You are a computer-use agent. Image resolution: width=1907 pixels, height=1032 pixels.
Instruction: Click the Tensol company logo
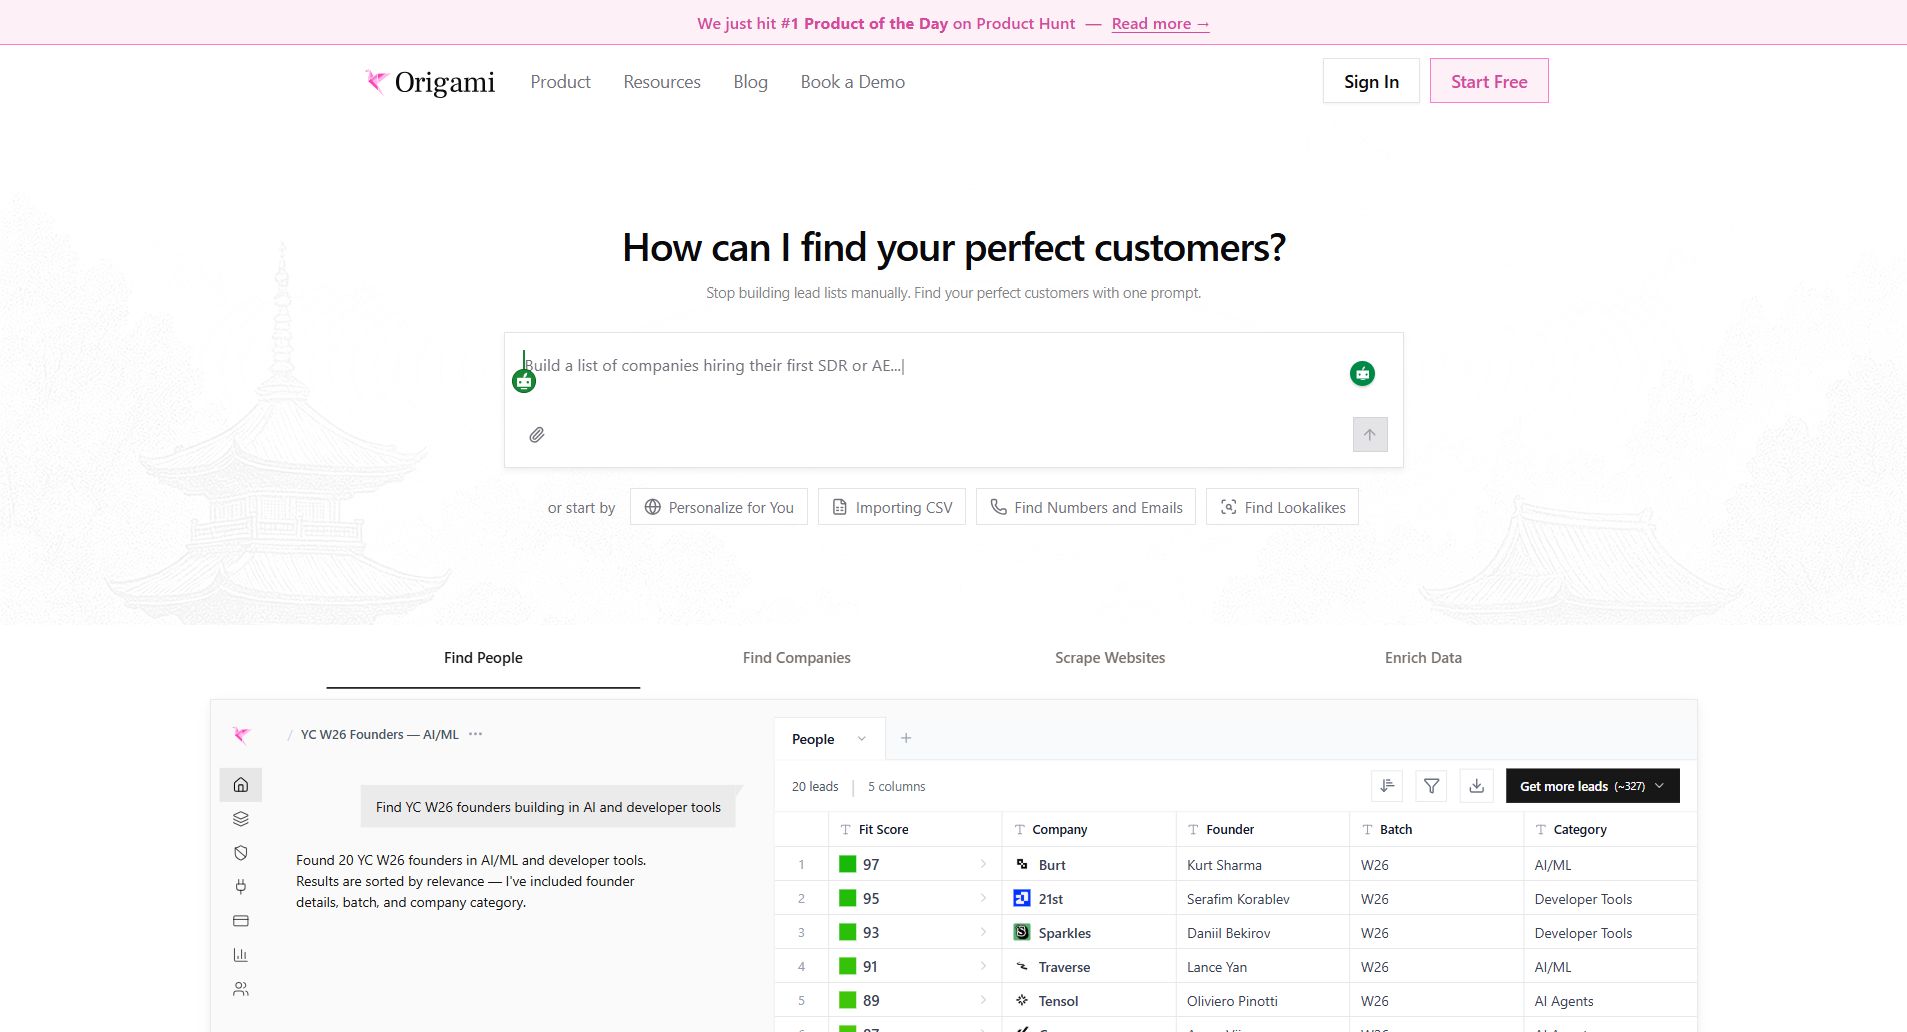point(1022,1000)
